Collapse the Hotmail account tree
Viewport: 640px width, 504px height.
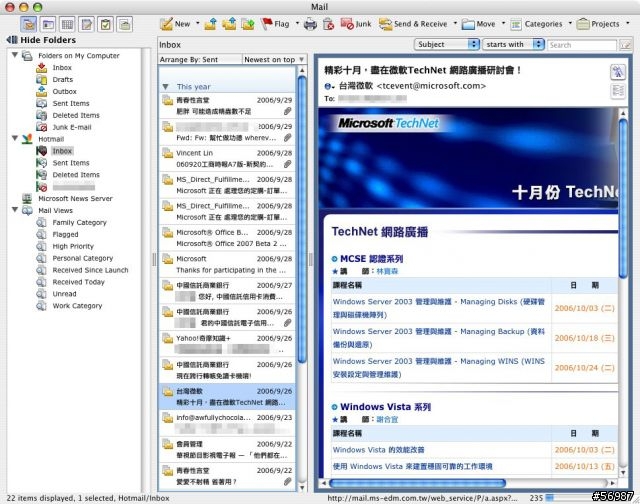point(15,138)
